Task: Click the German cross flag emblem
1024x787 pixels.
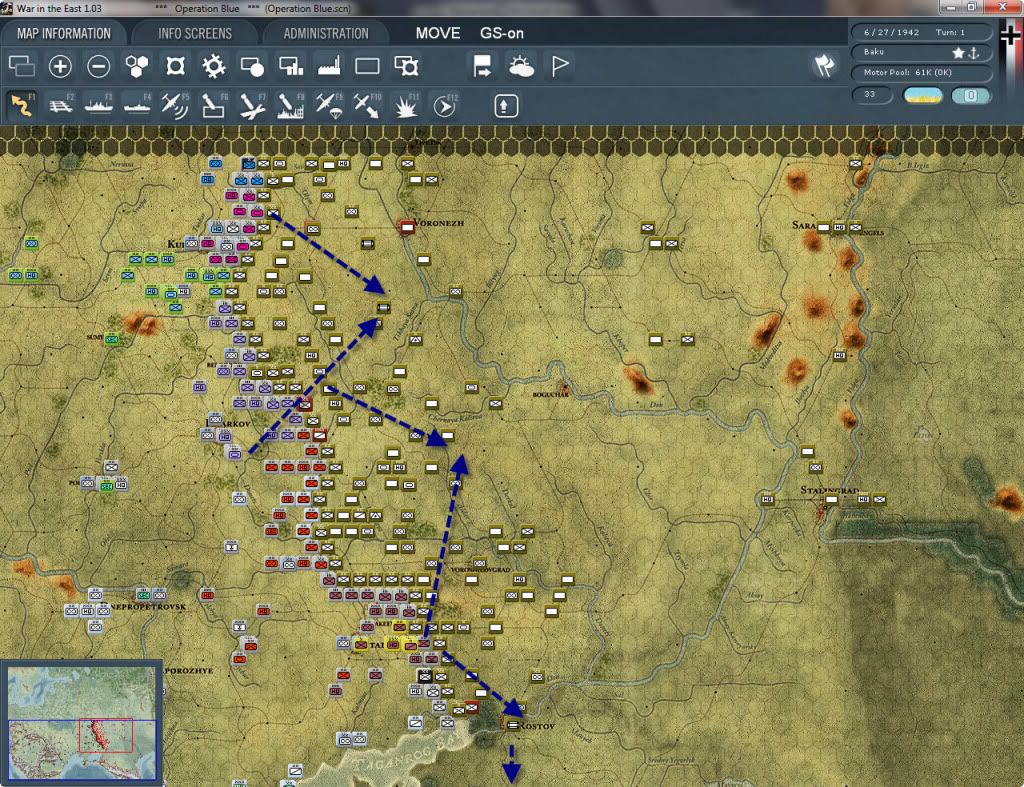Action: click(x=1010, y=34)
